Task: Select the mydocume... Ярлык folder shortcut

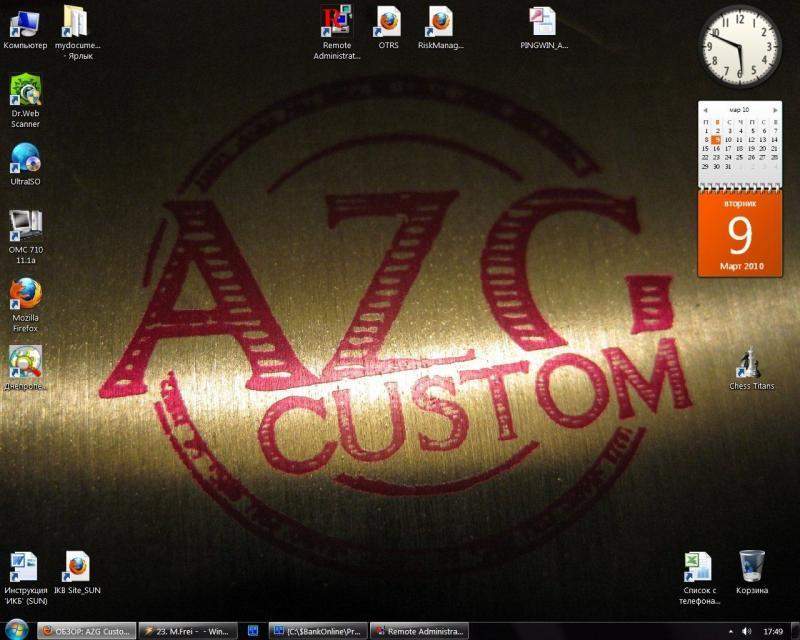Action: click(x=78, y=32)
